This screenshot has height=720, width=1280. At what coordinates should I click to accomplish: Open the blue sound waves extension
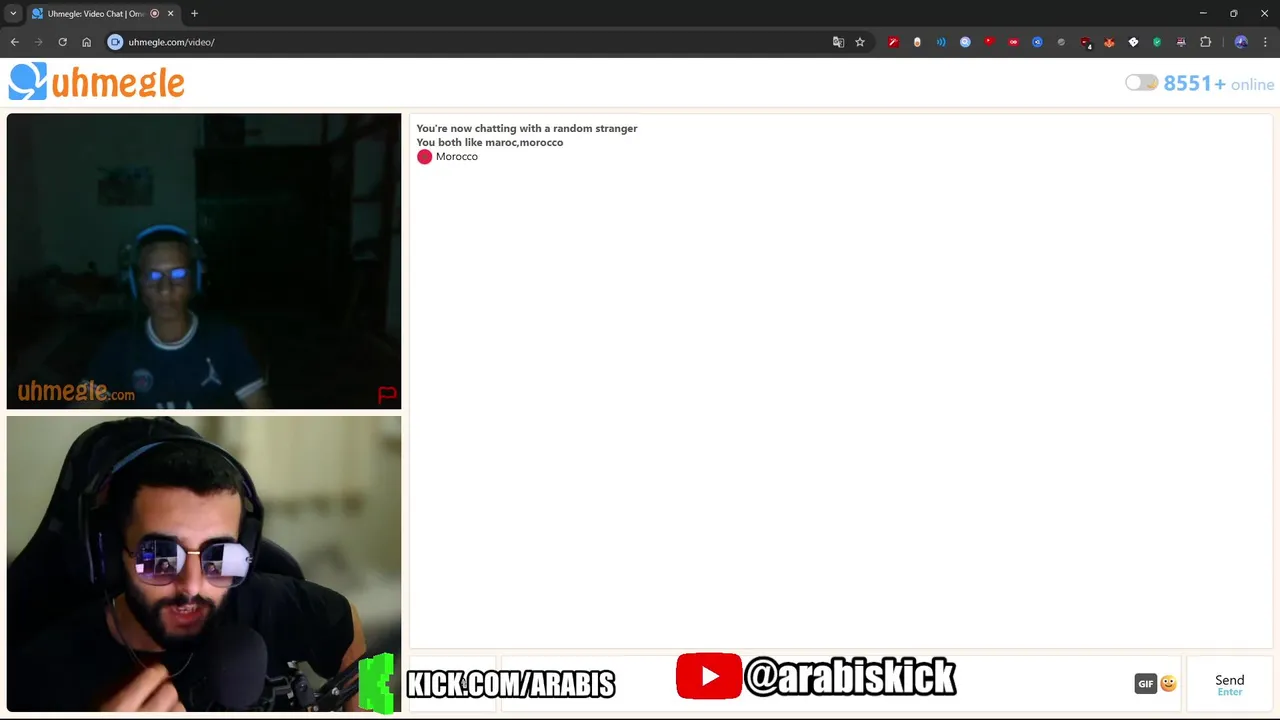click(x=941, y=42)
